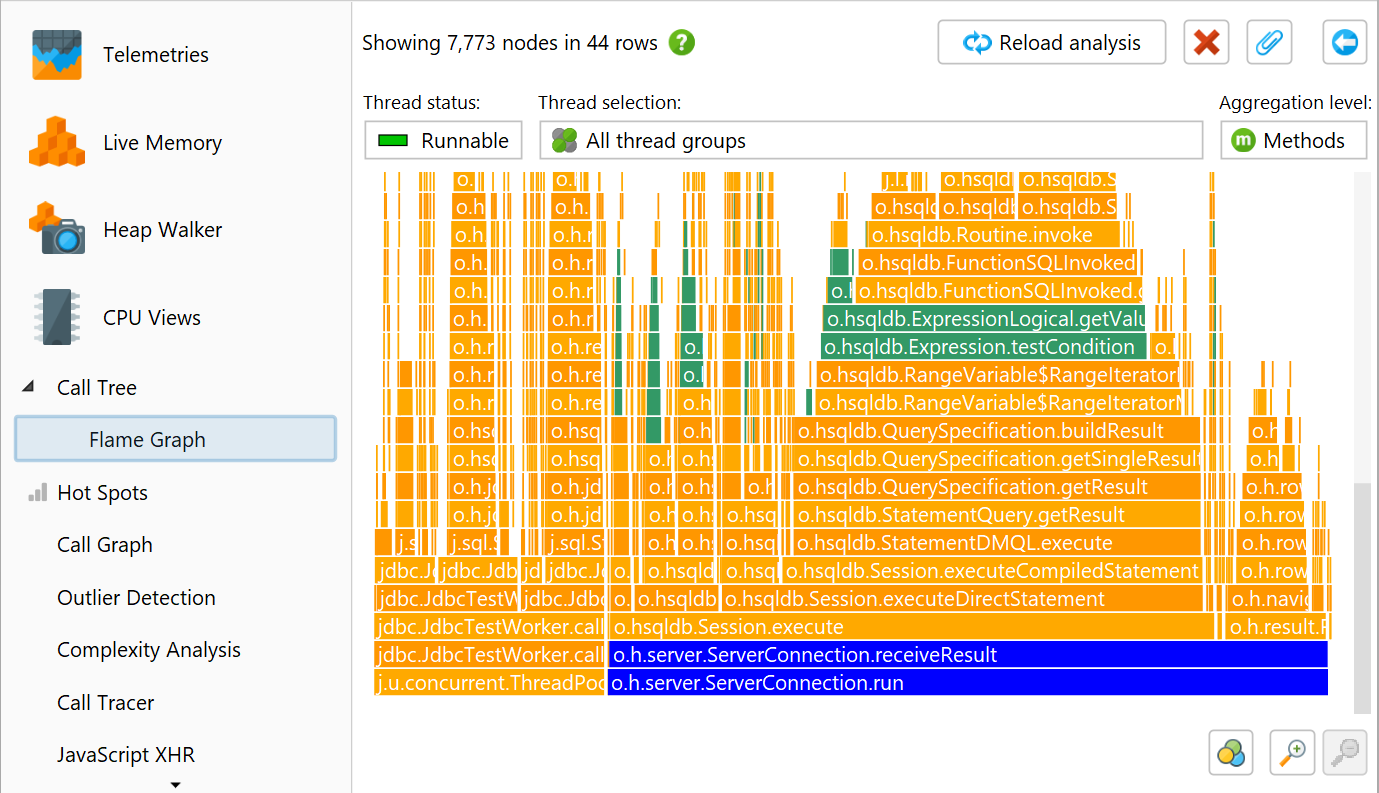Click the Heap Walker label
The height and width of the screenshot is (793, 1379).
[163, 229]
